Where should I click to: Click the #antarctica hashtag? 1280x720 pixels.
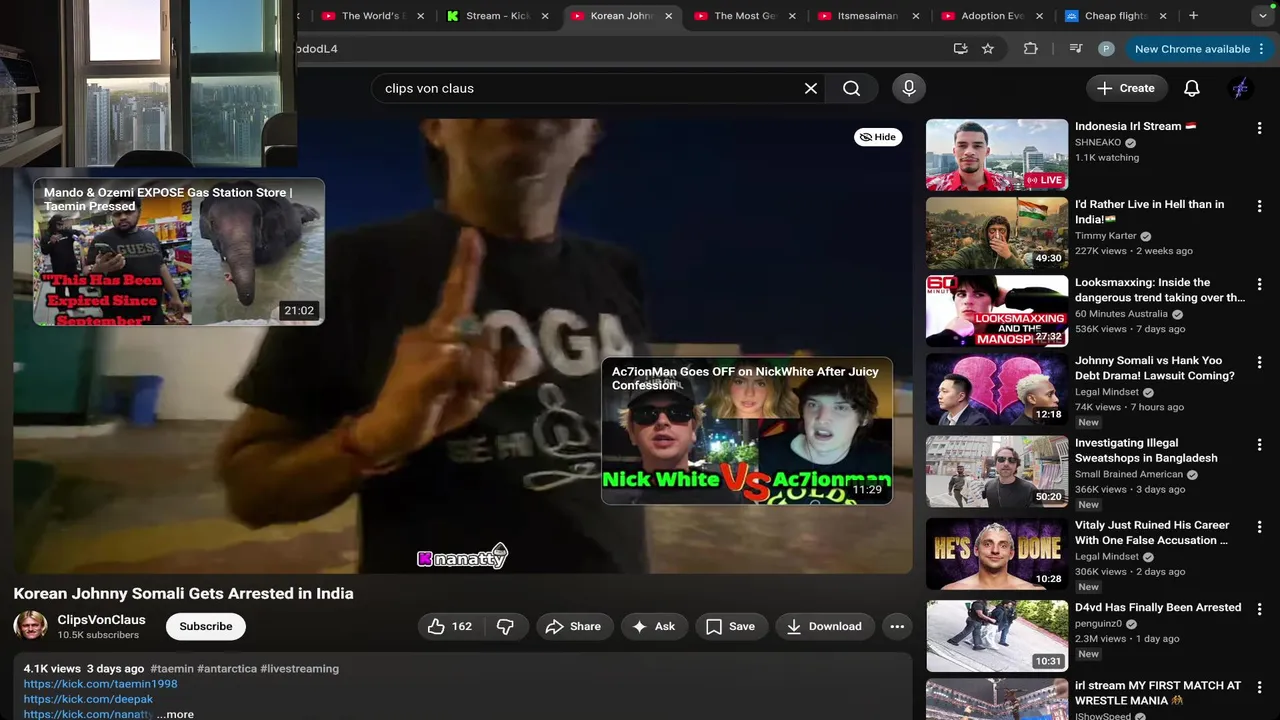tap(227, 668)
